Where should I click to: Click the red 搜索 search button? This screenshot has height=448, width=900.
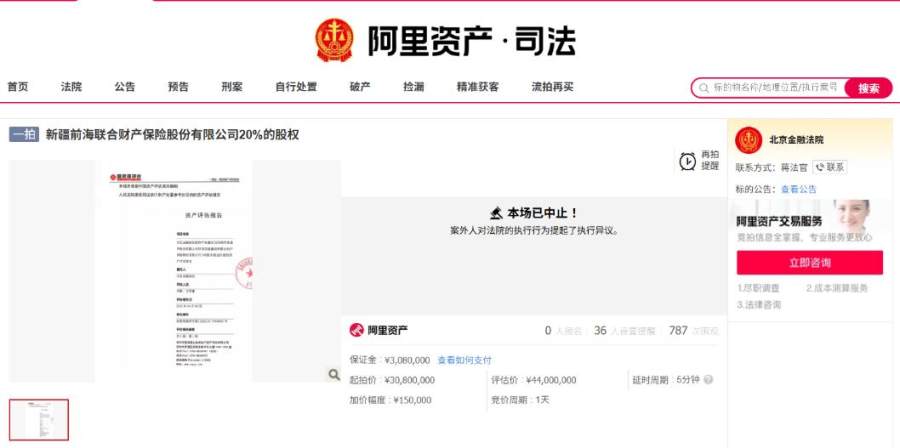(x=868, y=88)
